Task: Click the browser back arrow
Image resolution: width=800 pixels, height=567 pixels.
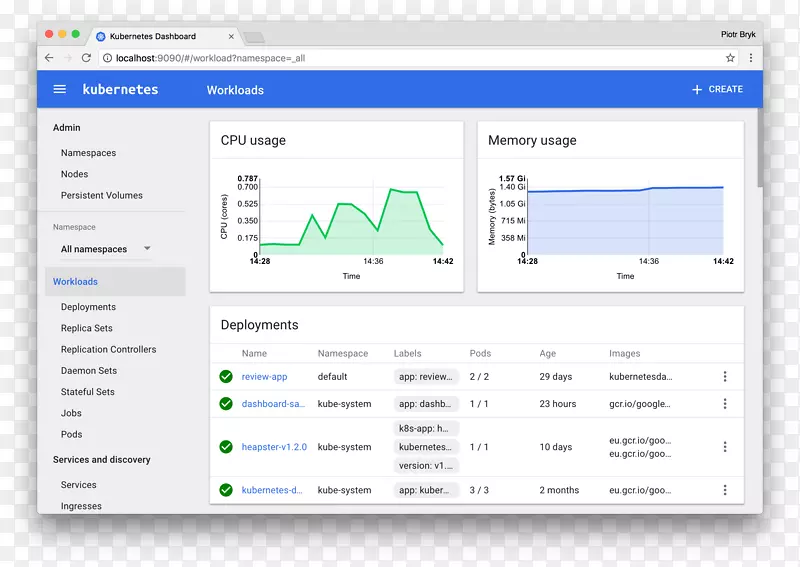Action: [49, 58]
